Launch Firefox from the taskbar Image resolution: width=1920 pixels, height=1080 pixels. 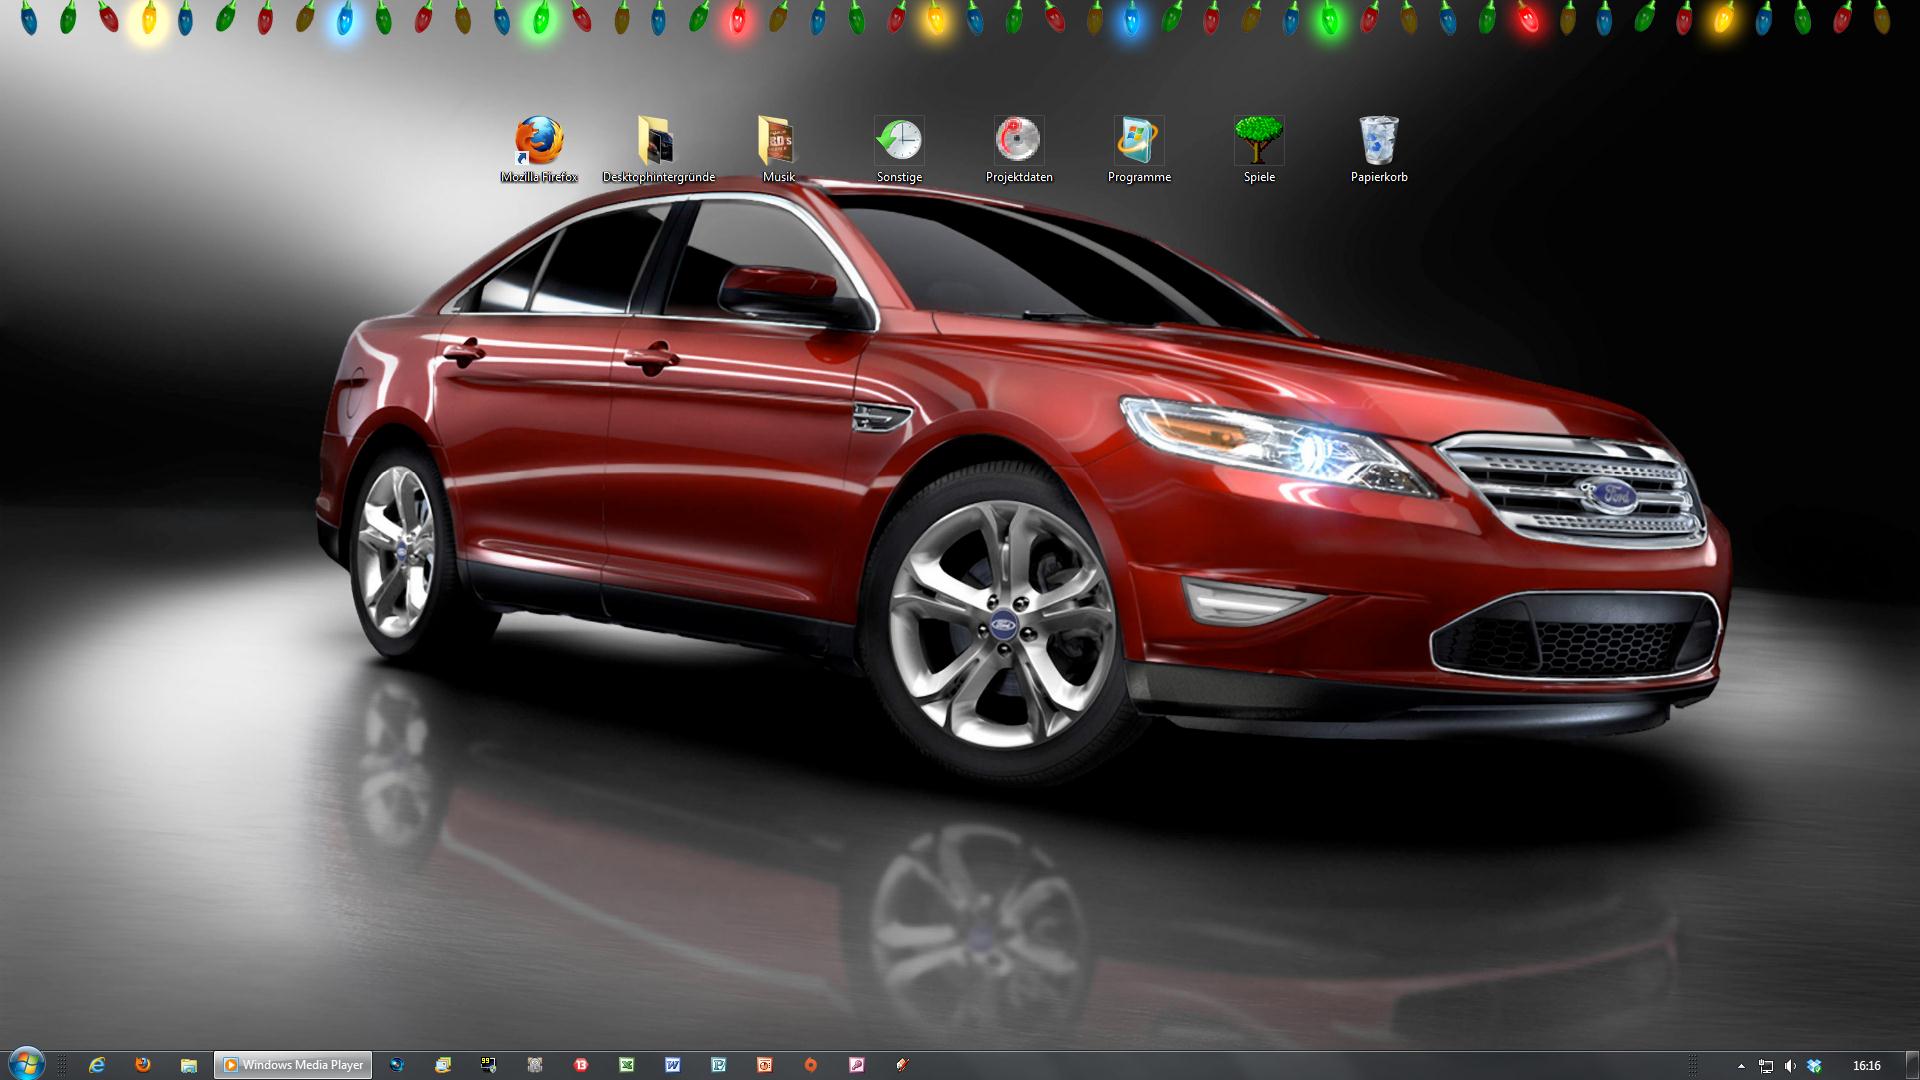pos(143,1065)
